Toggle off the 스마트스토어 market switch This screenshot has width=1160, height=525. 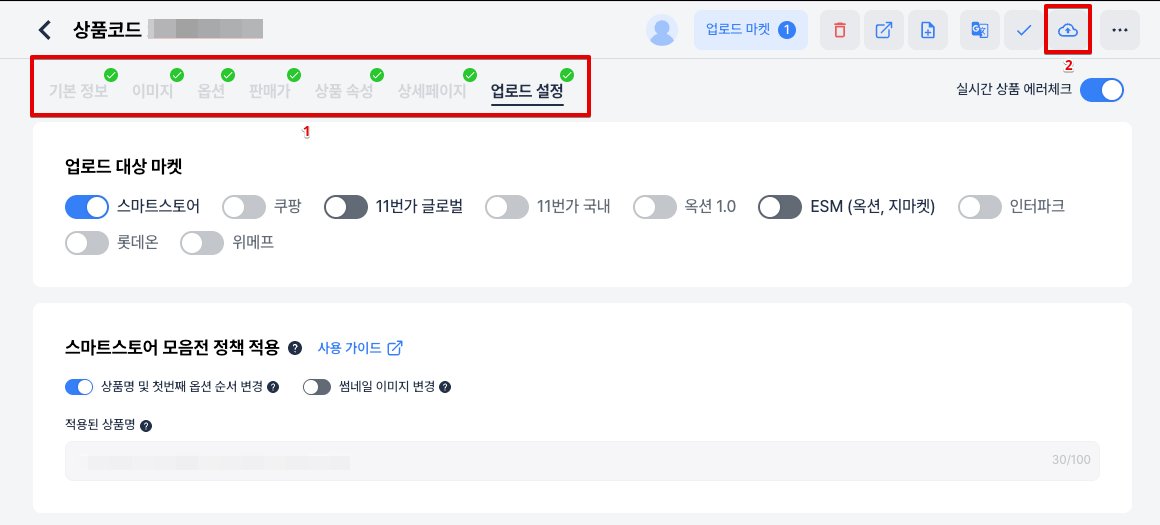[87, 207]
